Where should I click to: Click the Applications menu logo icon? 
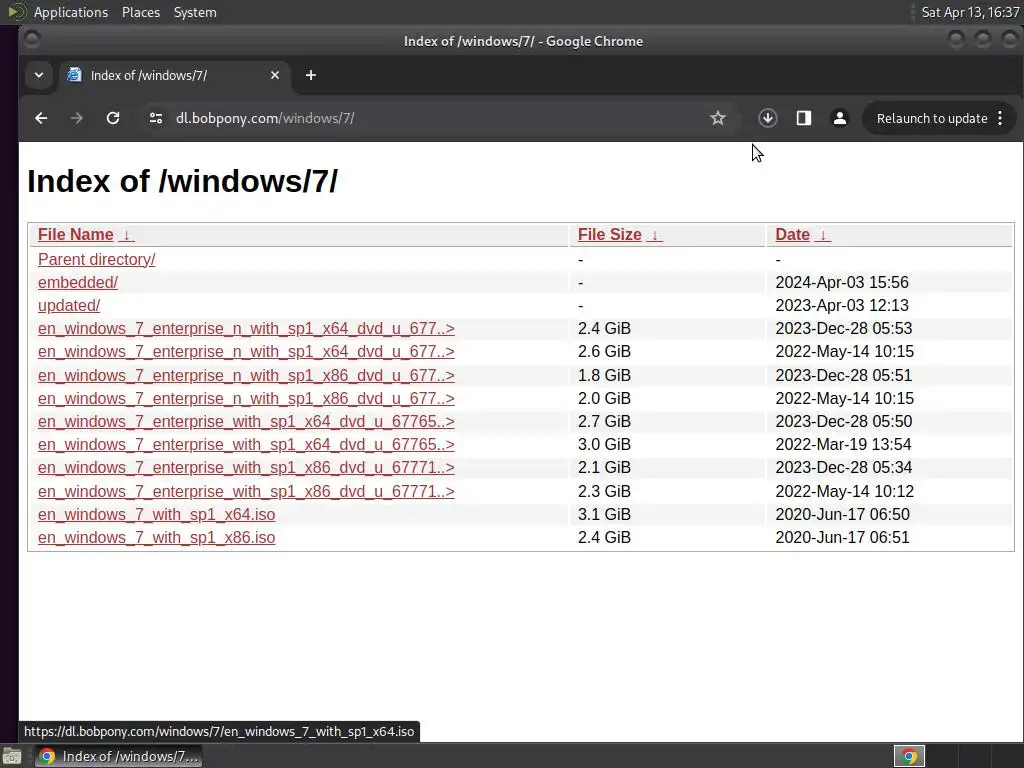pyautogui.click(x=16, y=12)
